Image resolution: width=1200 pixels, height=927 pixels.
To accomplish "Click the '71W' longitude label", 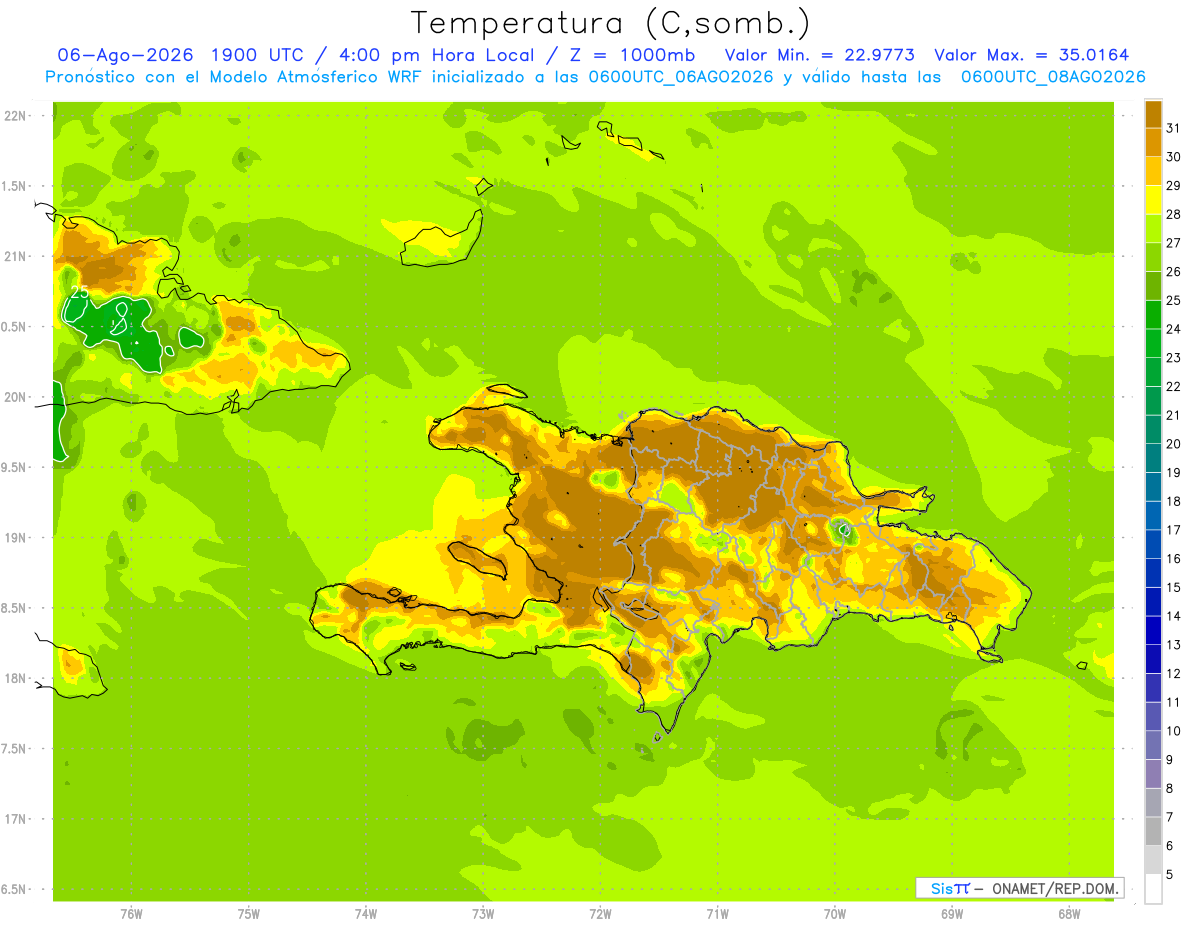I will (x=717, y=914).
